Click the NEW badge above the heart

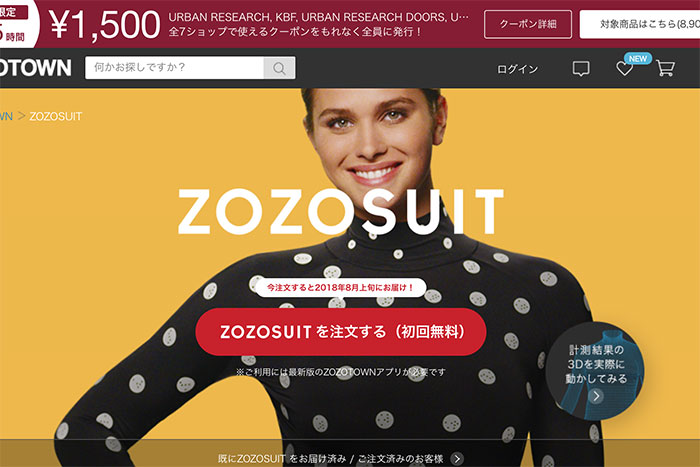pyautogui.click(x=638, y=58)
